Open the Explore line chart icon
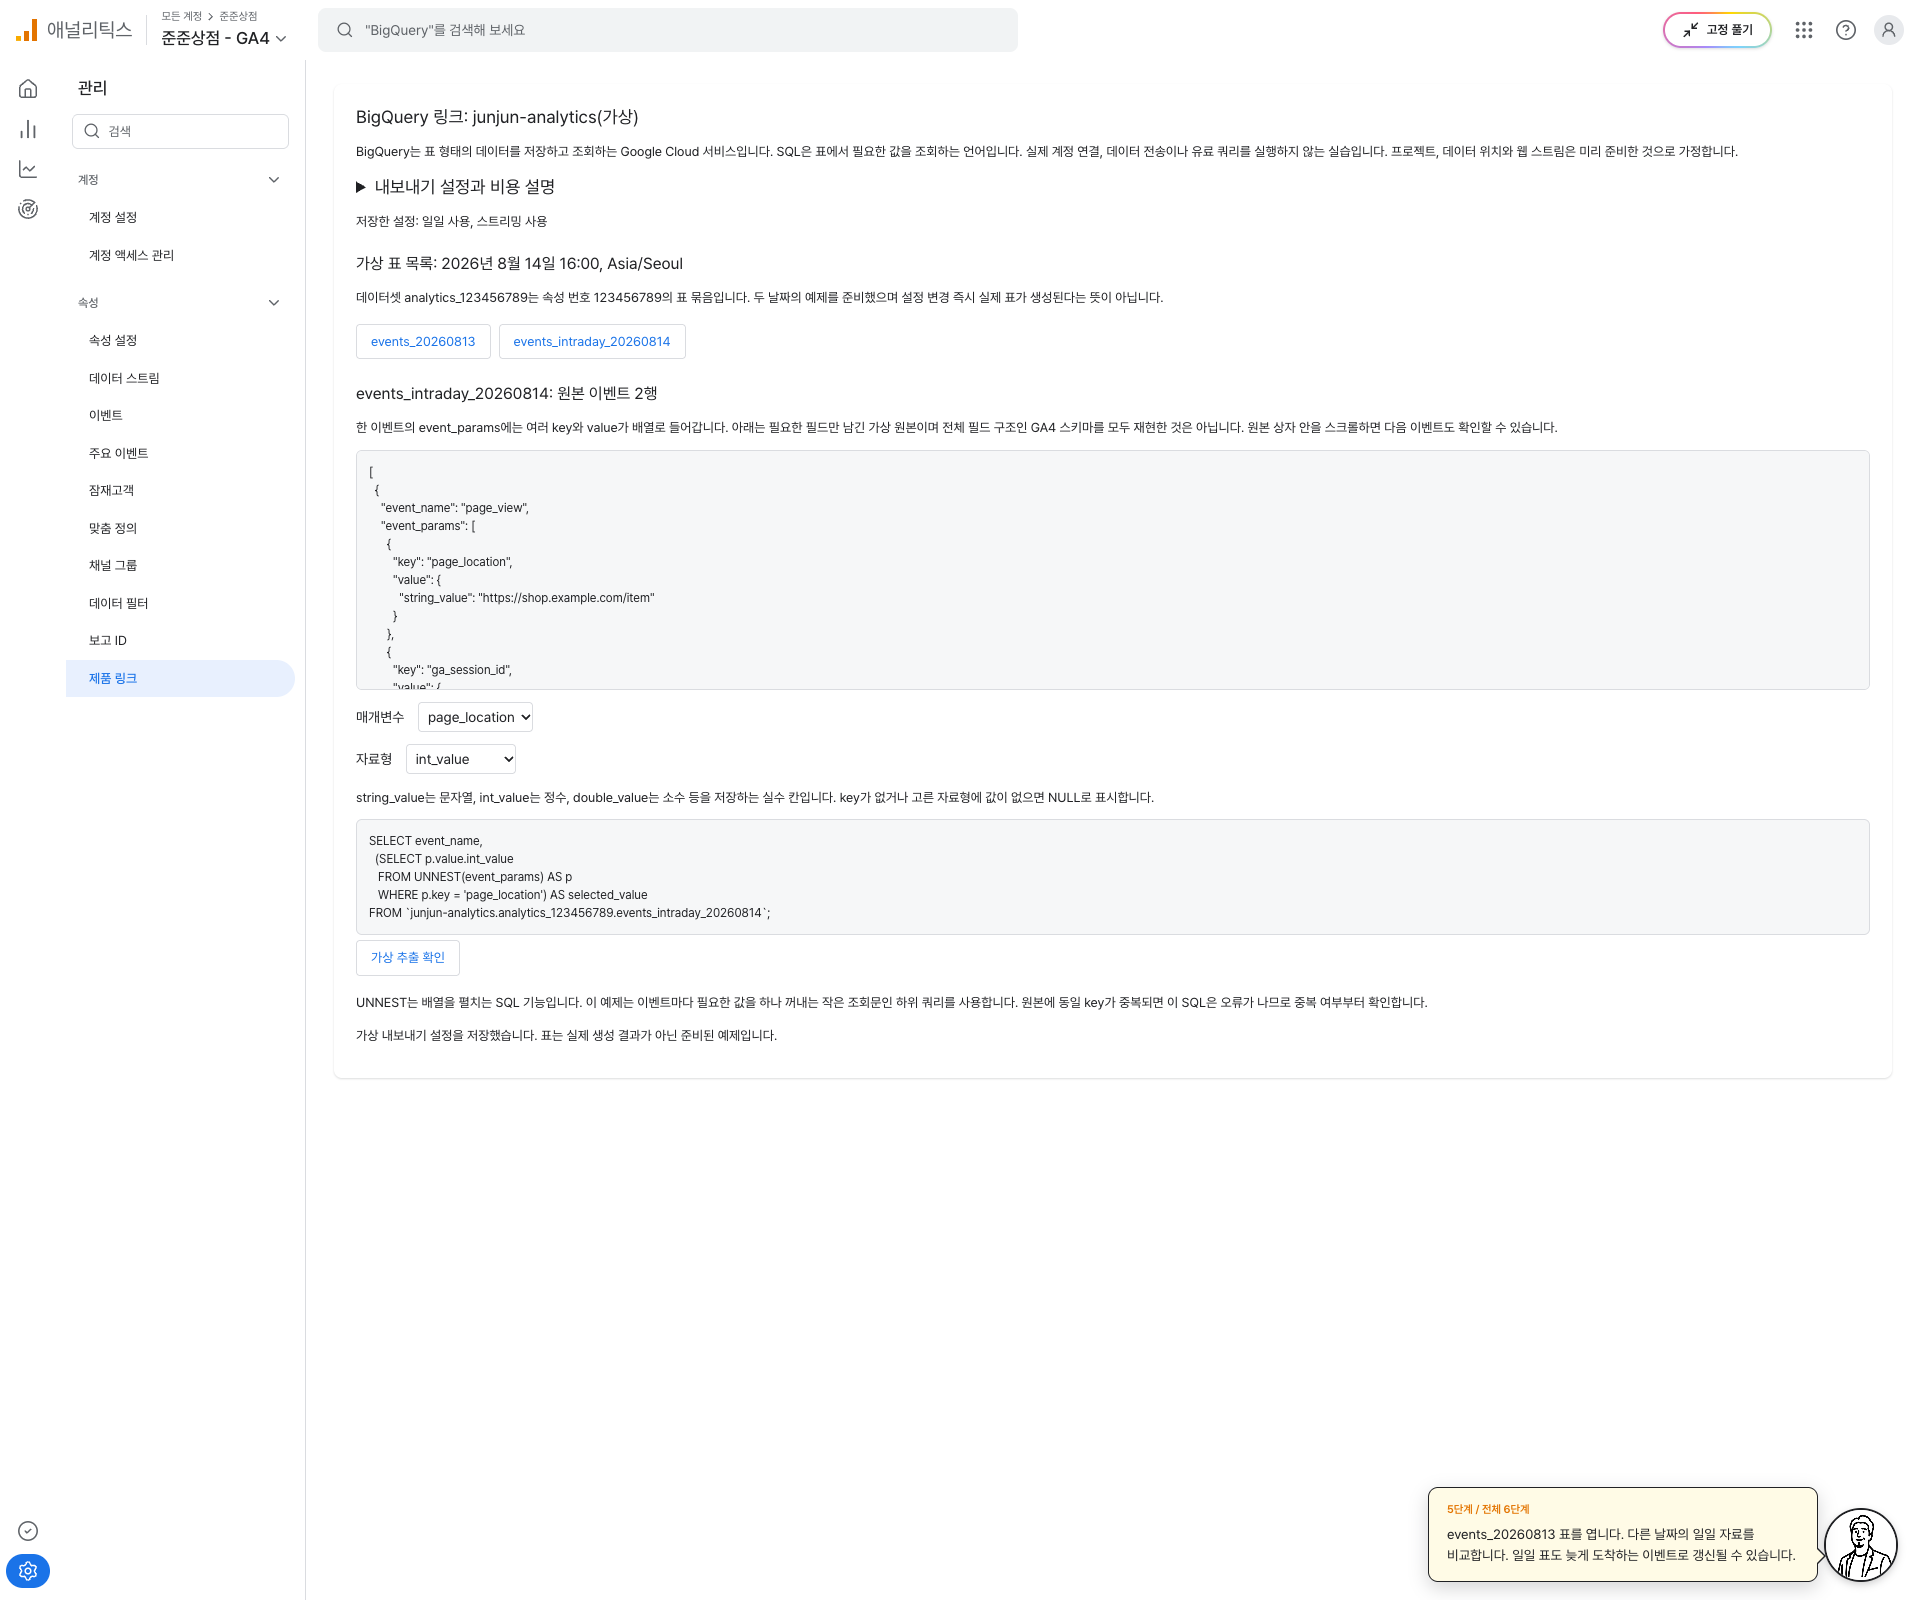1920x1600 pixels. click(28, 169)
